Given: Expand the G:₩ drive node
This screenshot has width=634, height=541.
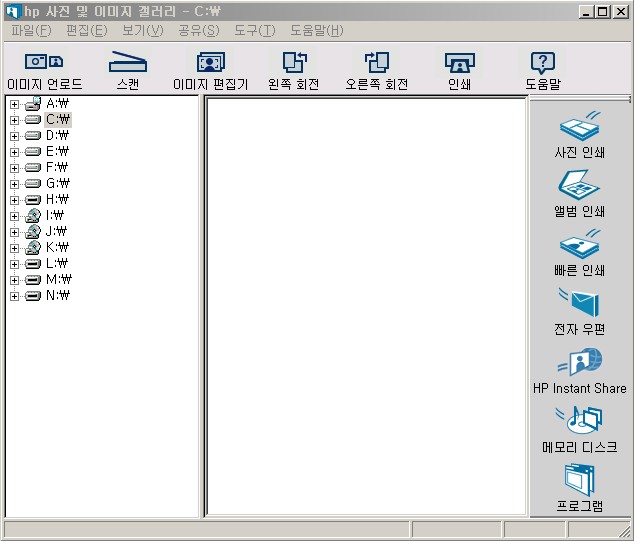Looking at the screenshot, I should click(14, 184).
